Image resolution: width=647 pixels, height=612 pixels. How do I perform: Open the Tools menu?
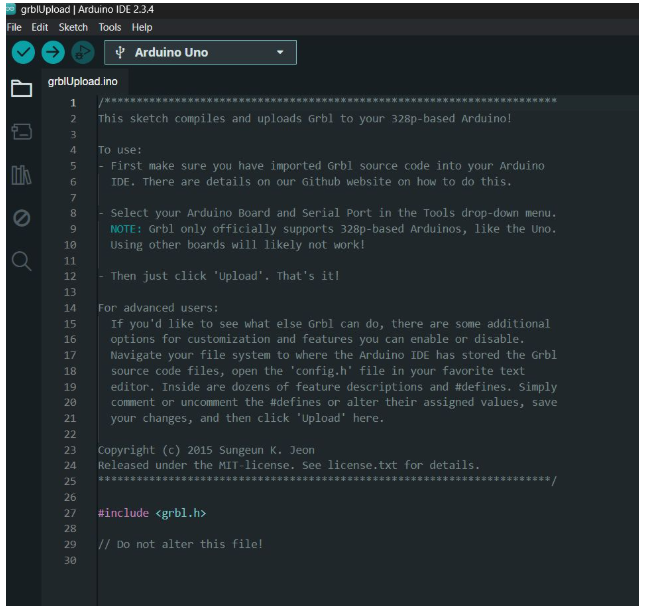coord(110,27)
